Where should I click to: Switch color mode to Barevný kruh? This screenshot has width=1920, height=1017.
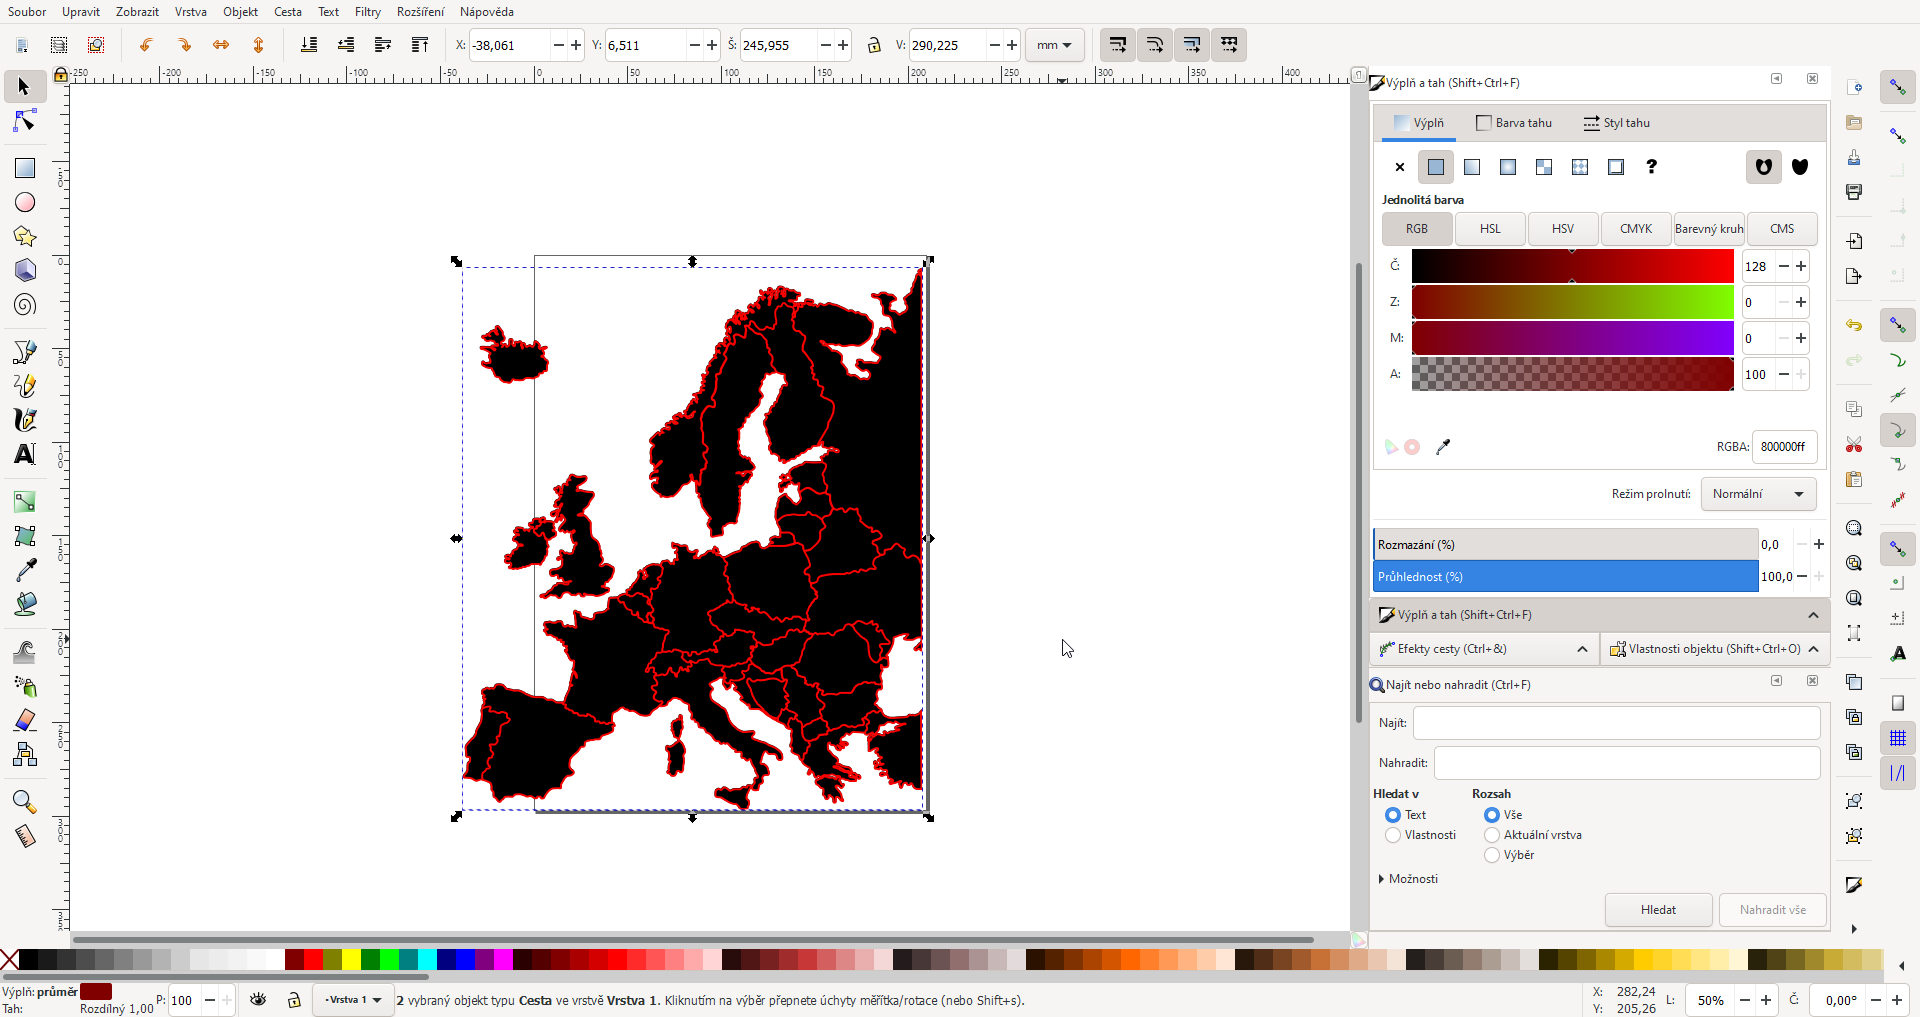coord(1709,229)
